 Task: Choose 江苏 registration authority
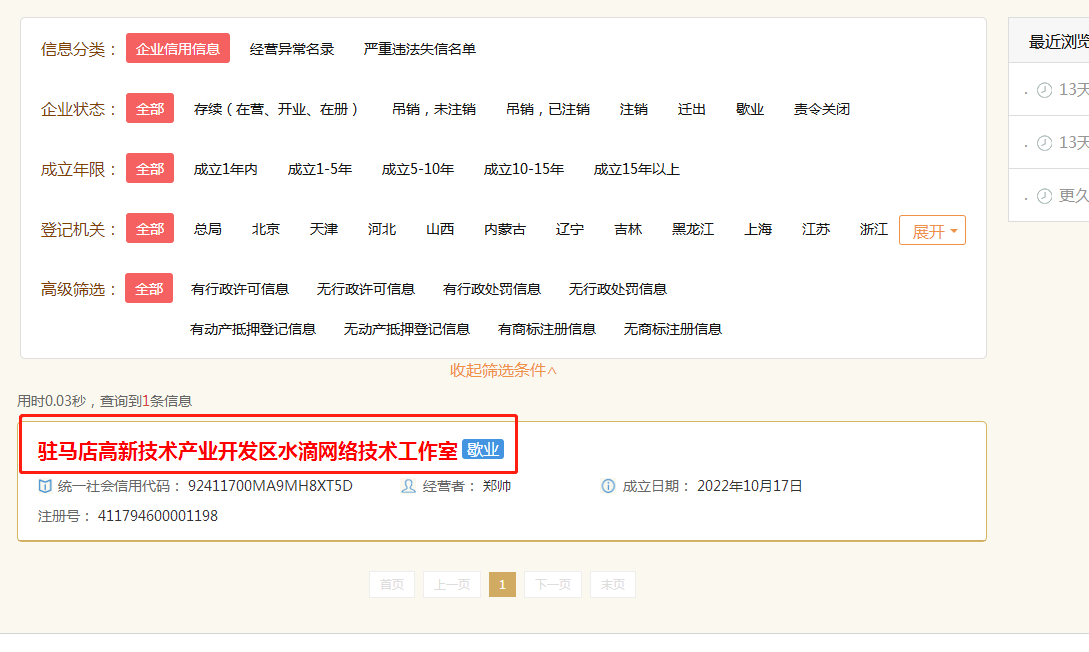click(816, 229)
